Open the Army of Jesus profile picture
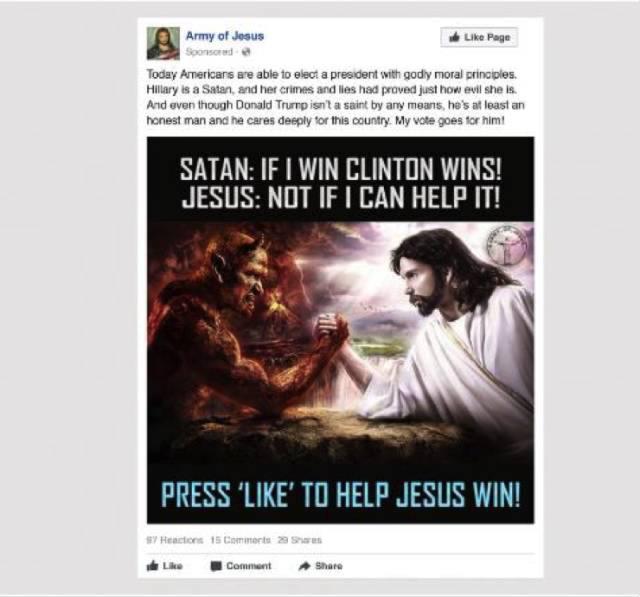Image resolution: width=640 pixels, height=597 pixels. click(163, 43)
